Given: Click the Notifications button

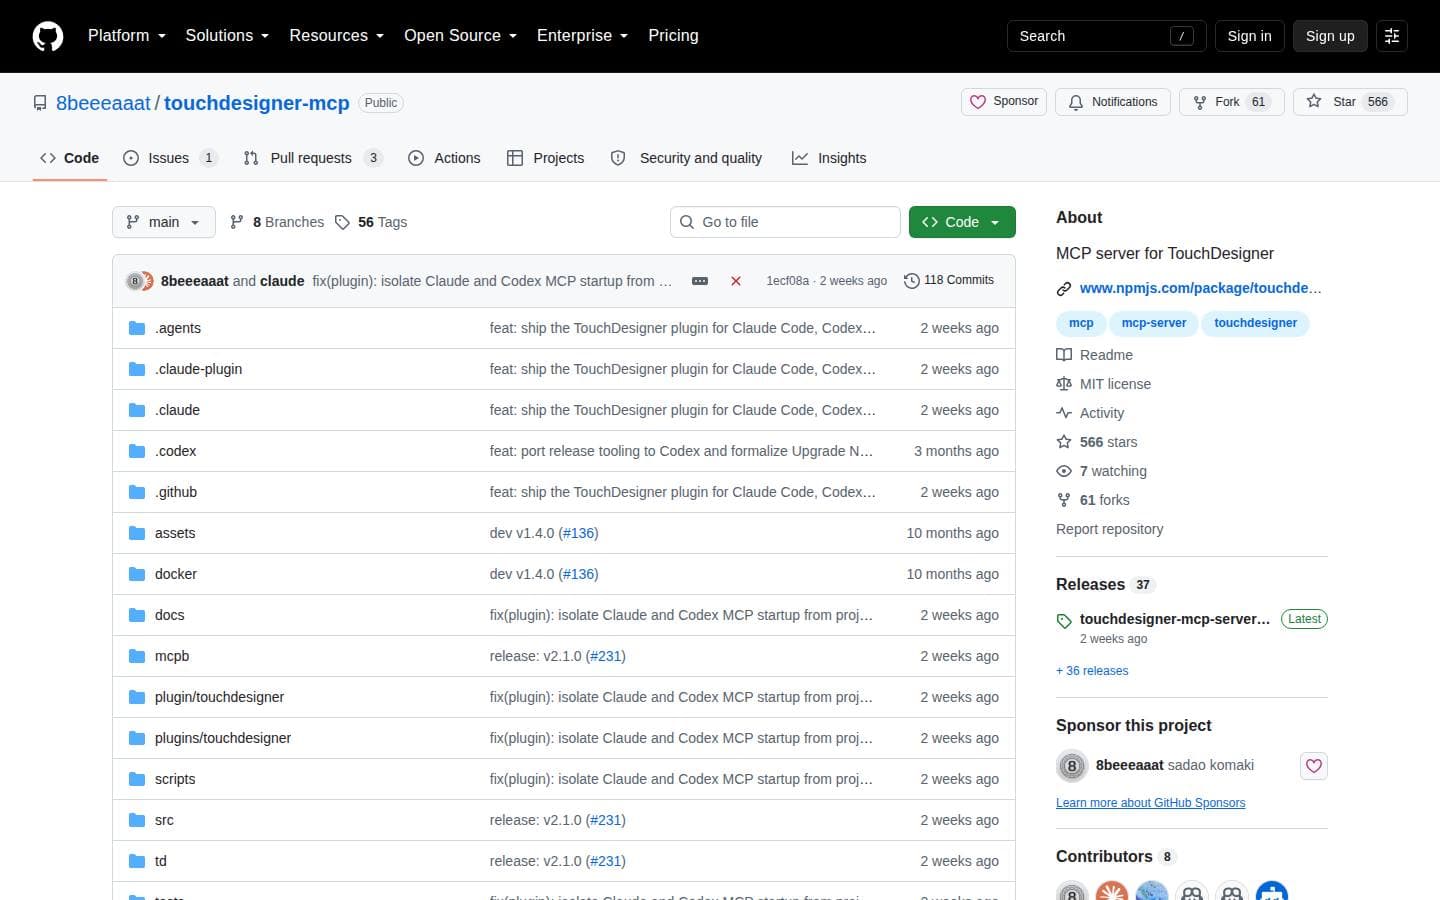Looking at the screenshot, I should (x=1113, y=102).
